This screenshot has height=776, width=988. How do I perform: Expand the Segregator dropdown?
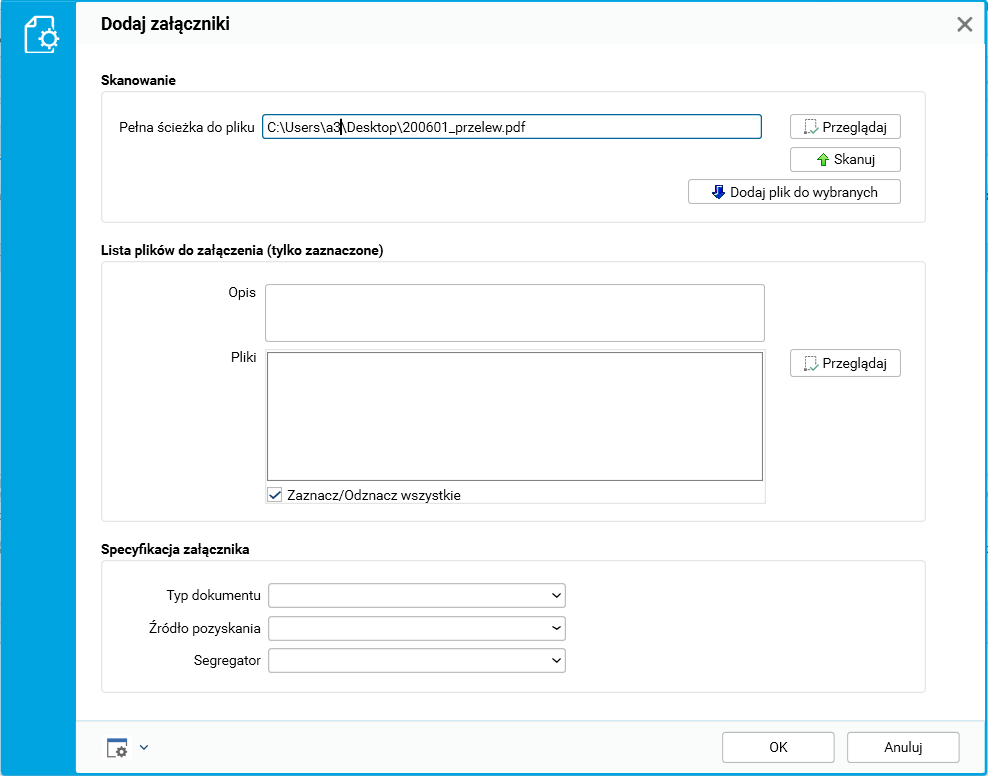pos(556,661)
